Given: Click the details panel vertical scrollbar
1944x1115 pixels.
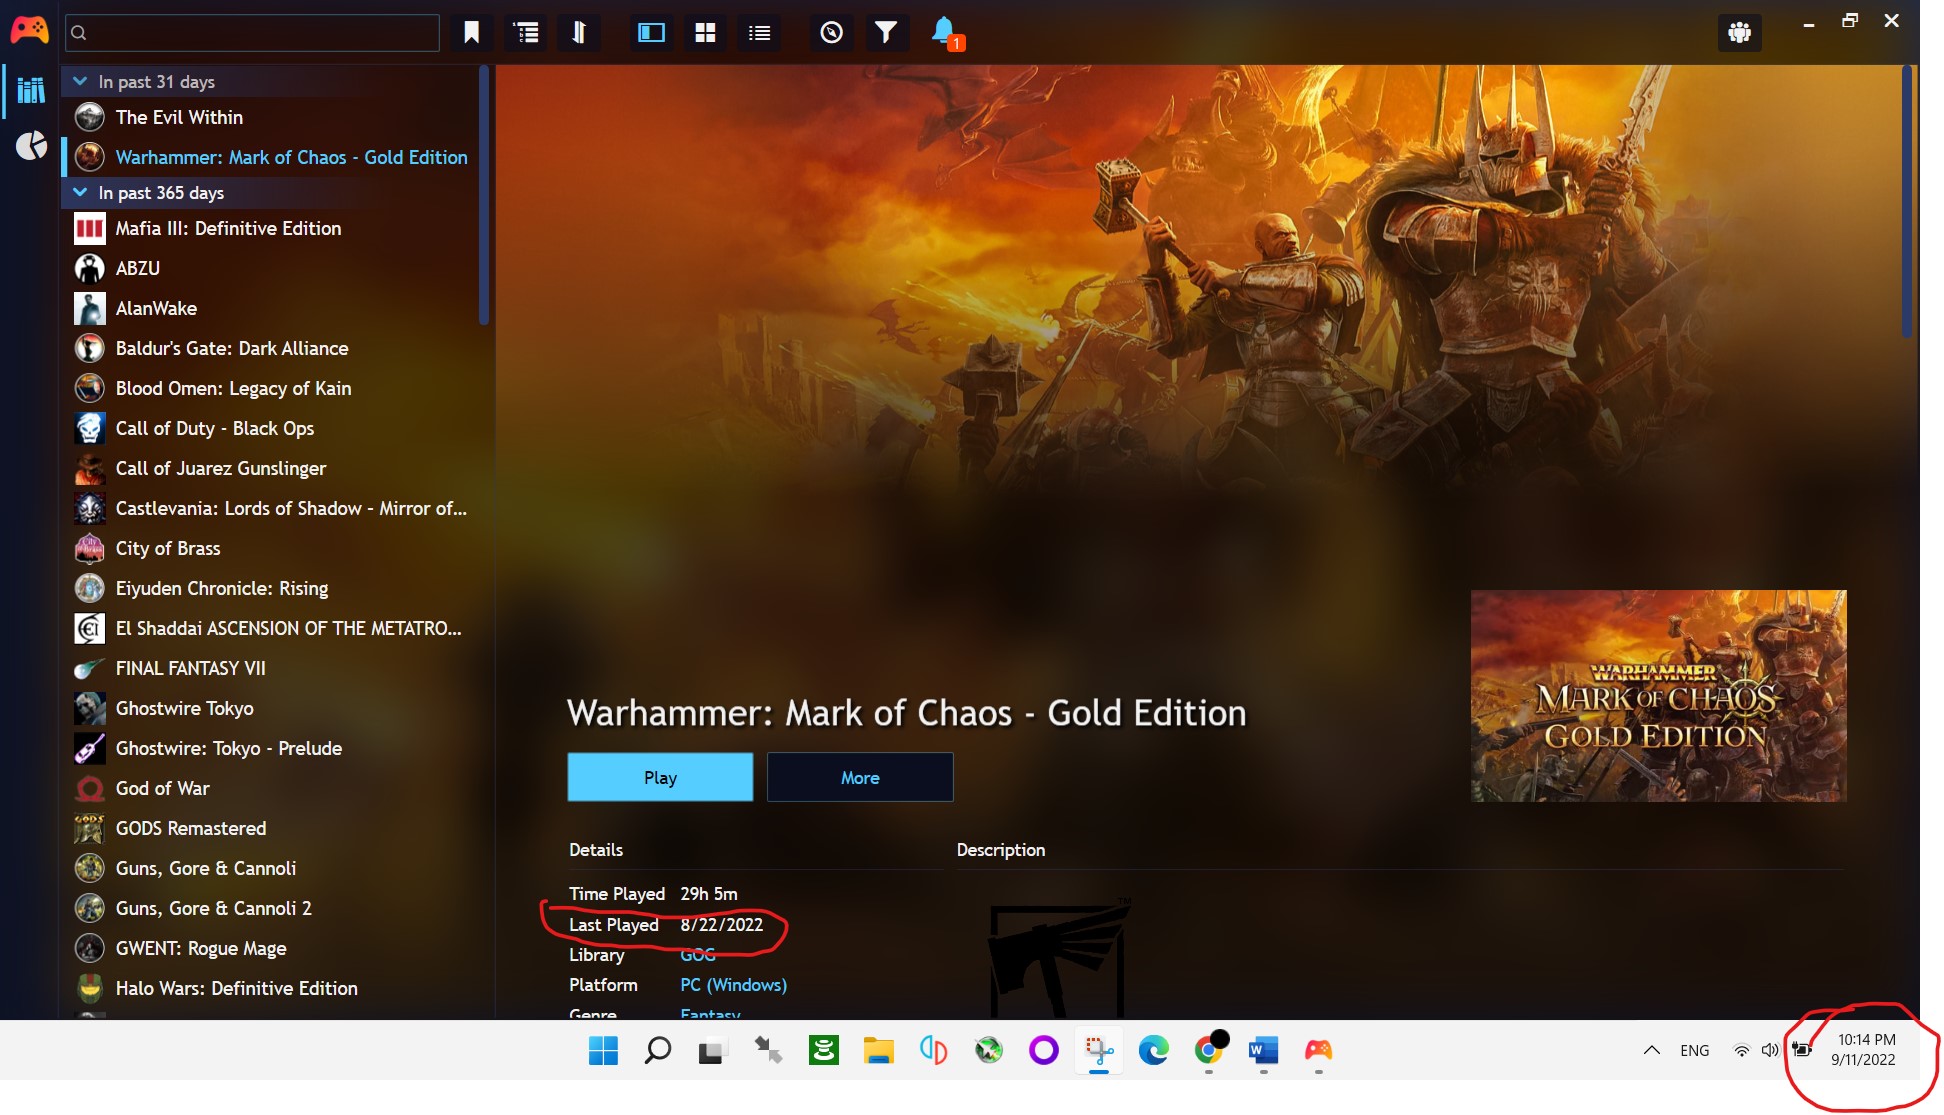Looking at the screenshot, I should click(x=1907, y=202).
